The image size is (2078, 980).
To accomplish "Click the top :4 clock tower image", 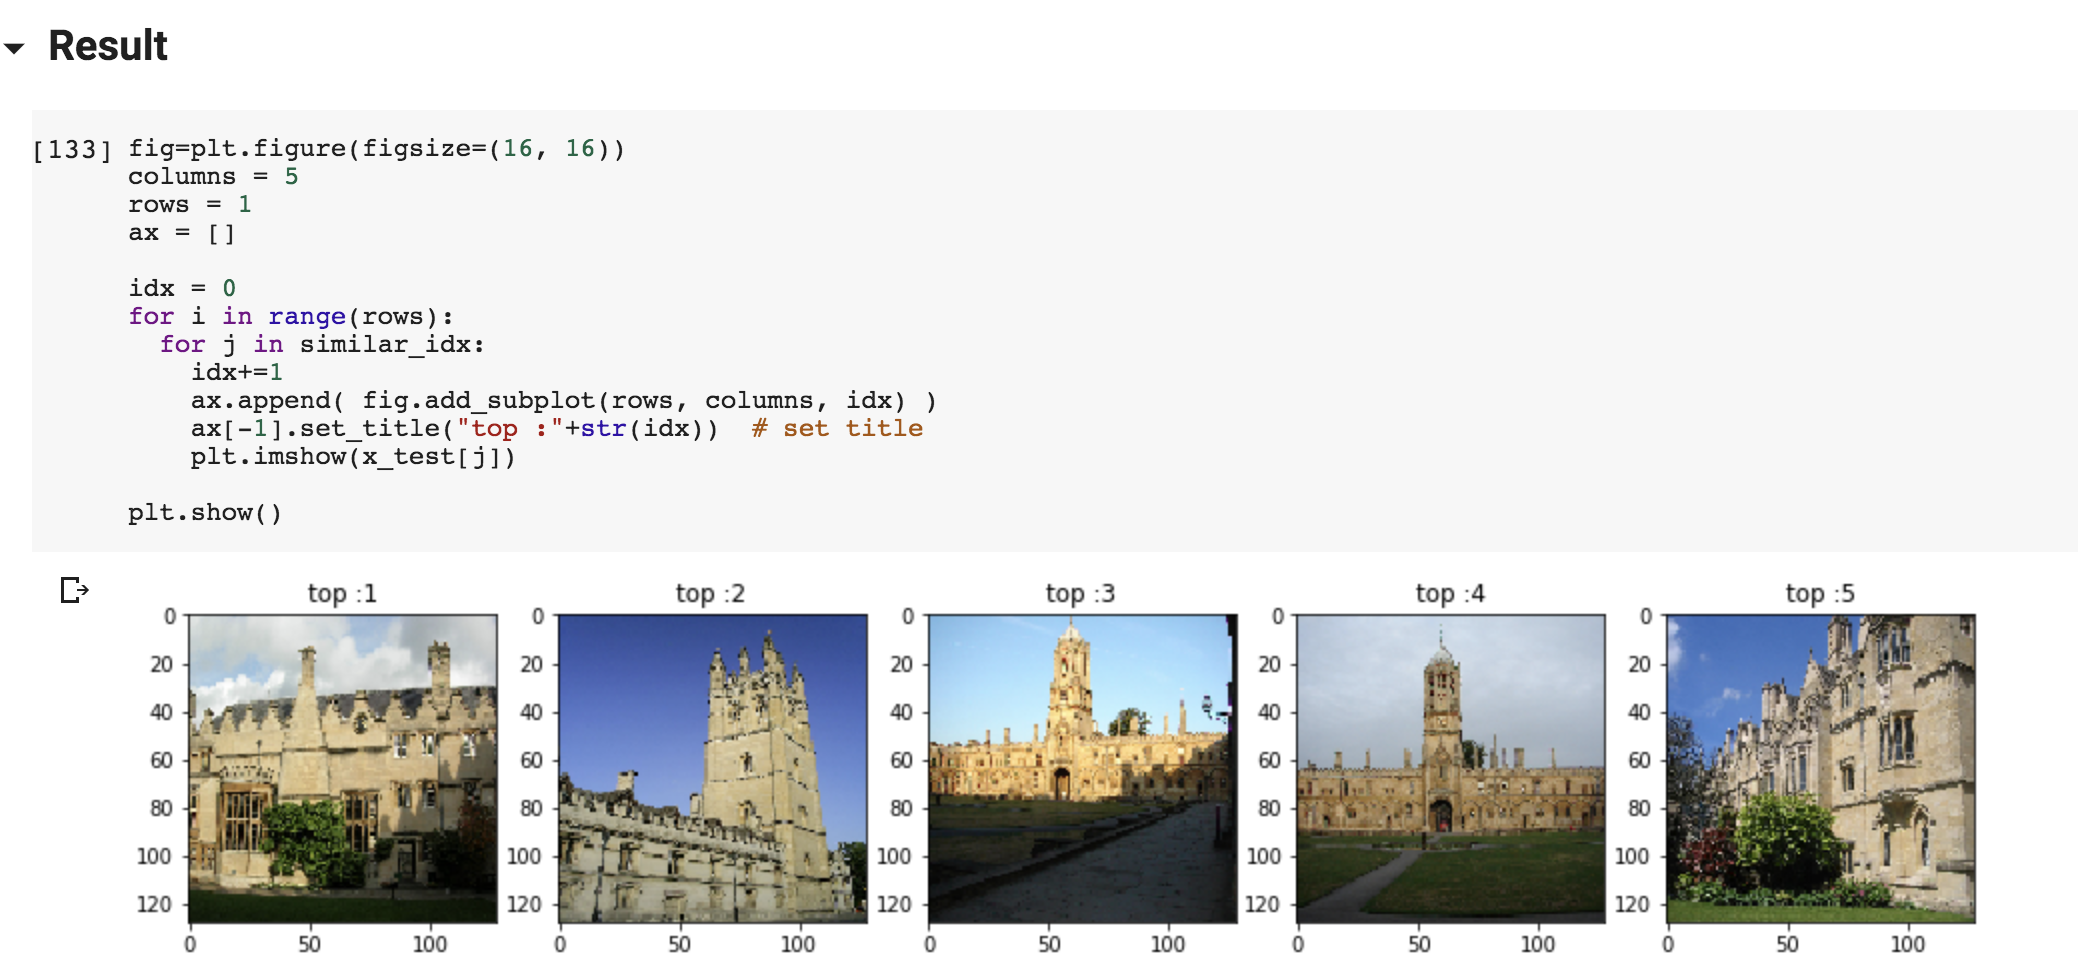I will [1450, 770].
